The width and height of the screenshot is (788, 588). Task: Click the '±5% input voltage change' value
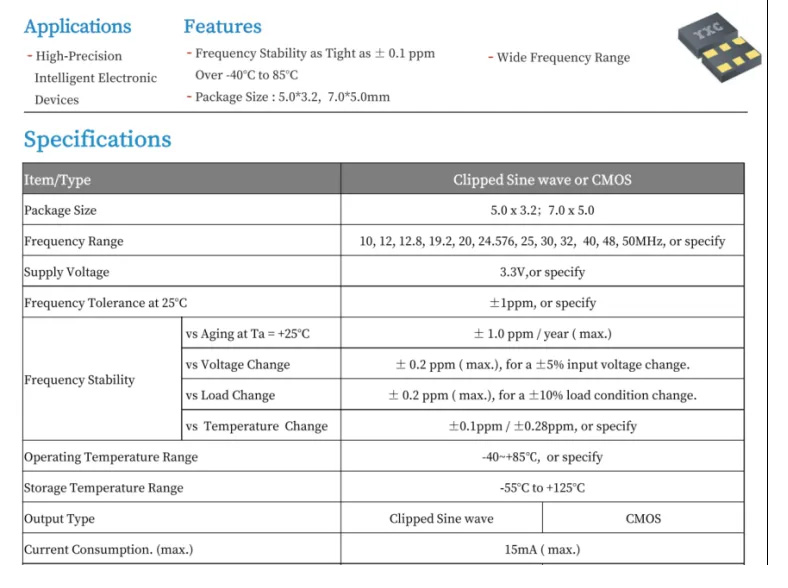[542, 364]
